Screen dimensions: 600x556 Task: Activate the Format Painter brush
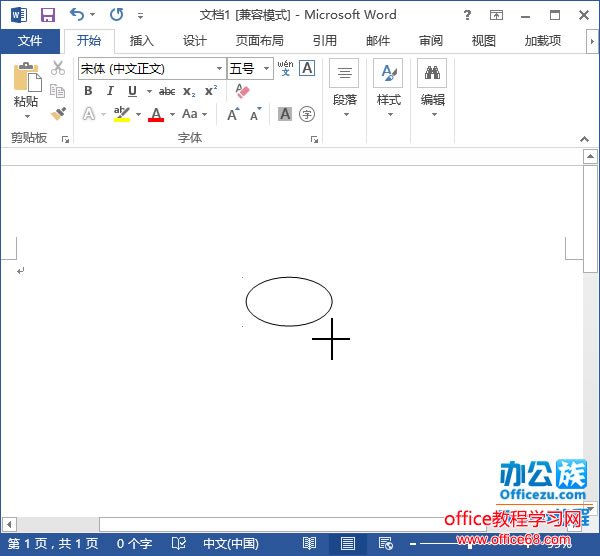[x=58, y=113]
